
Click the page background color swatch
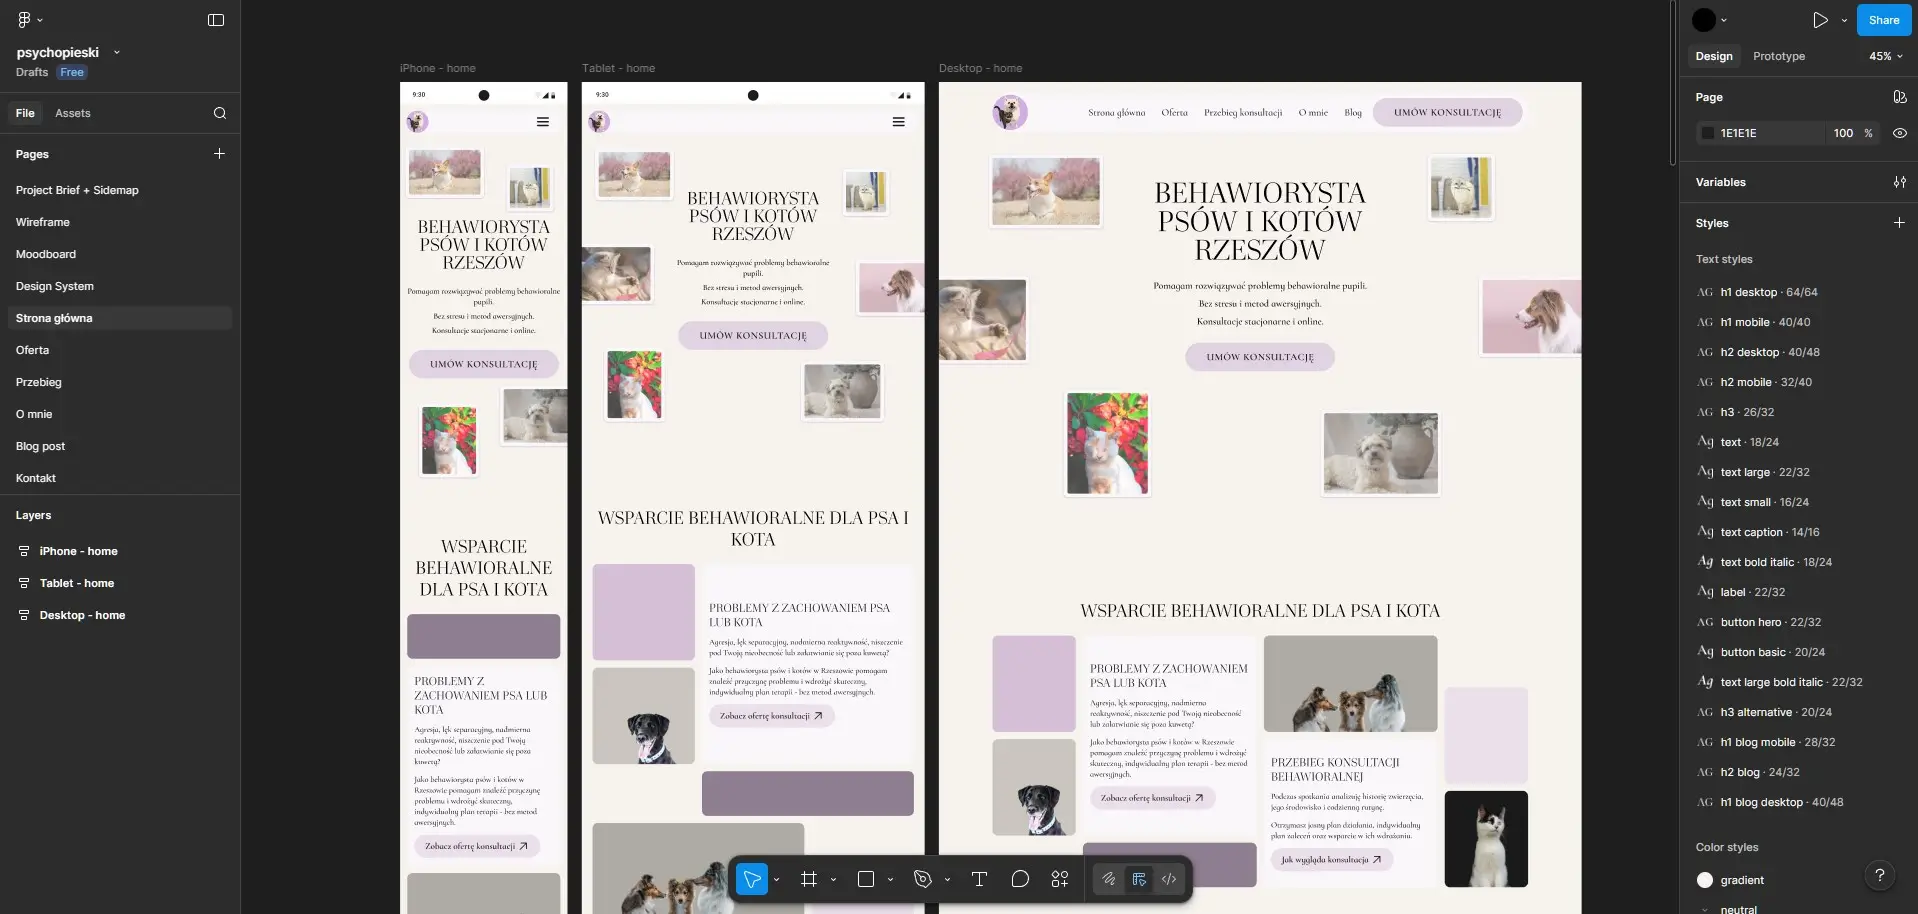click(x=1708, y=133)
